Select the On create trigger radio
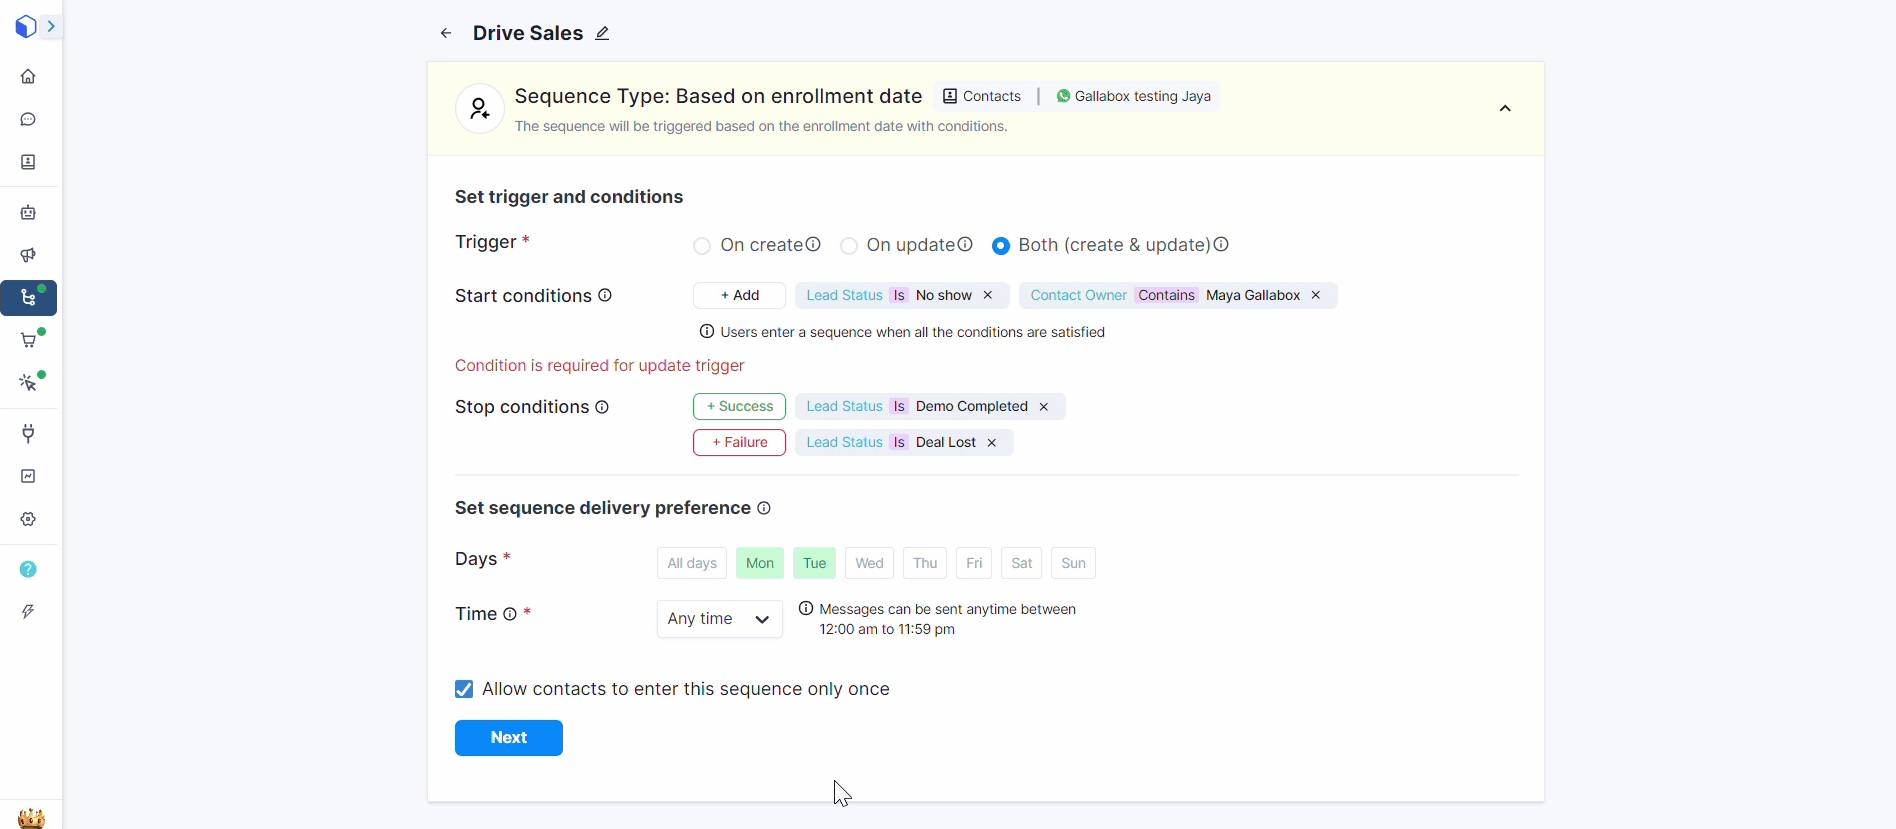The image size is (1896, 829). [x=702, y=246]
